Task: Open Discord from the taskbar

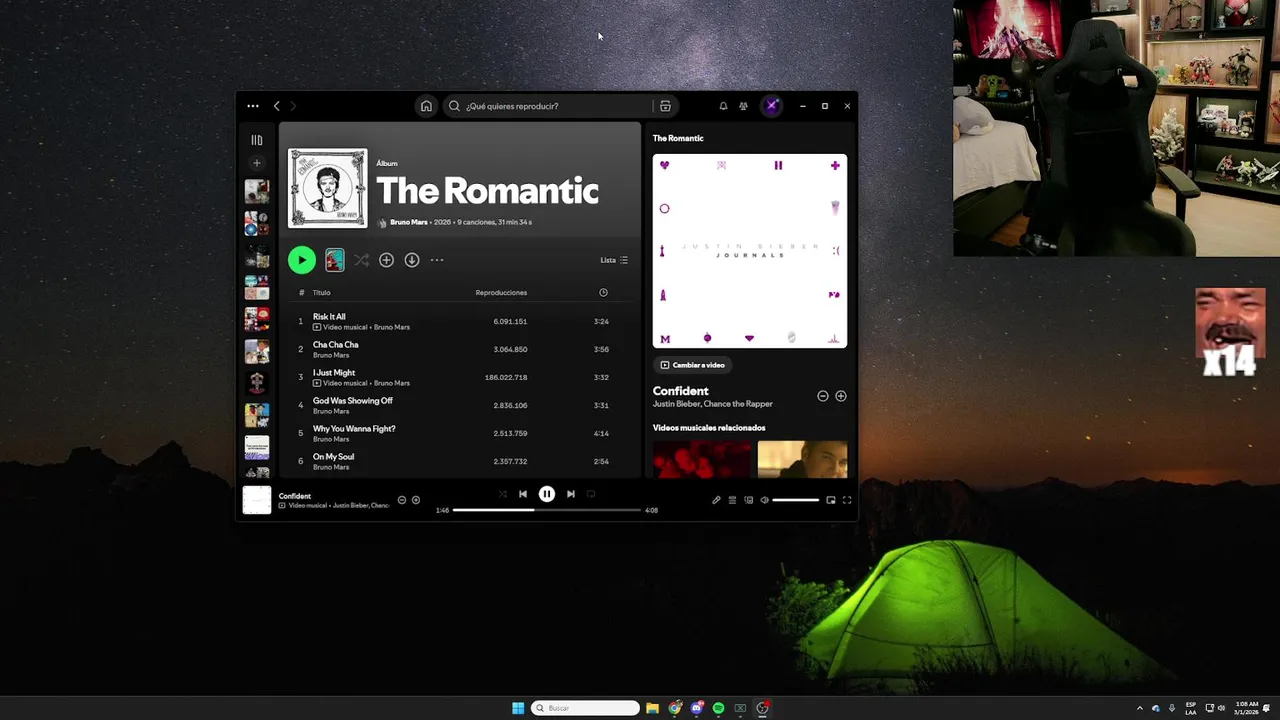Action: click(697, 708)
